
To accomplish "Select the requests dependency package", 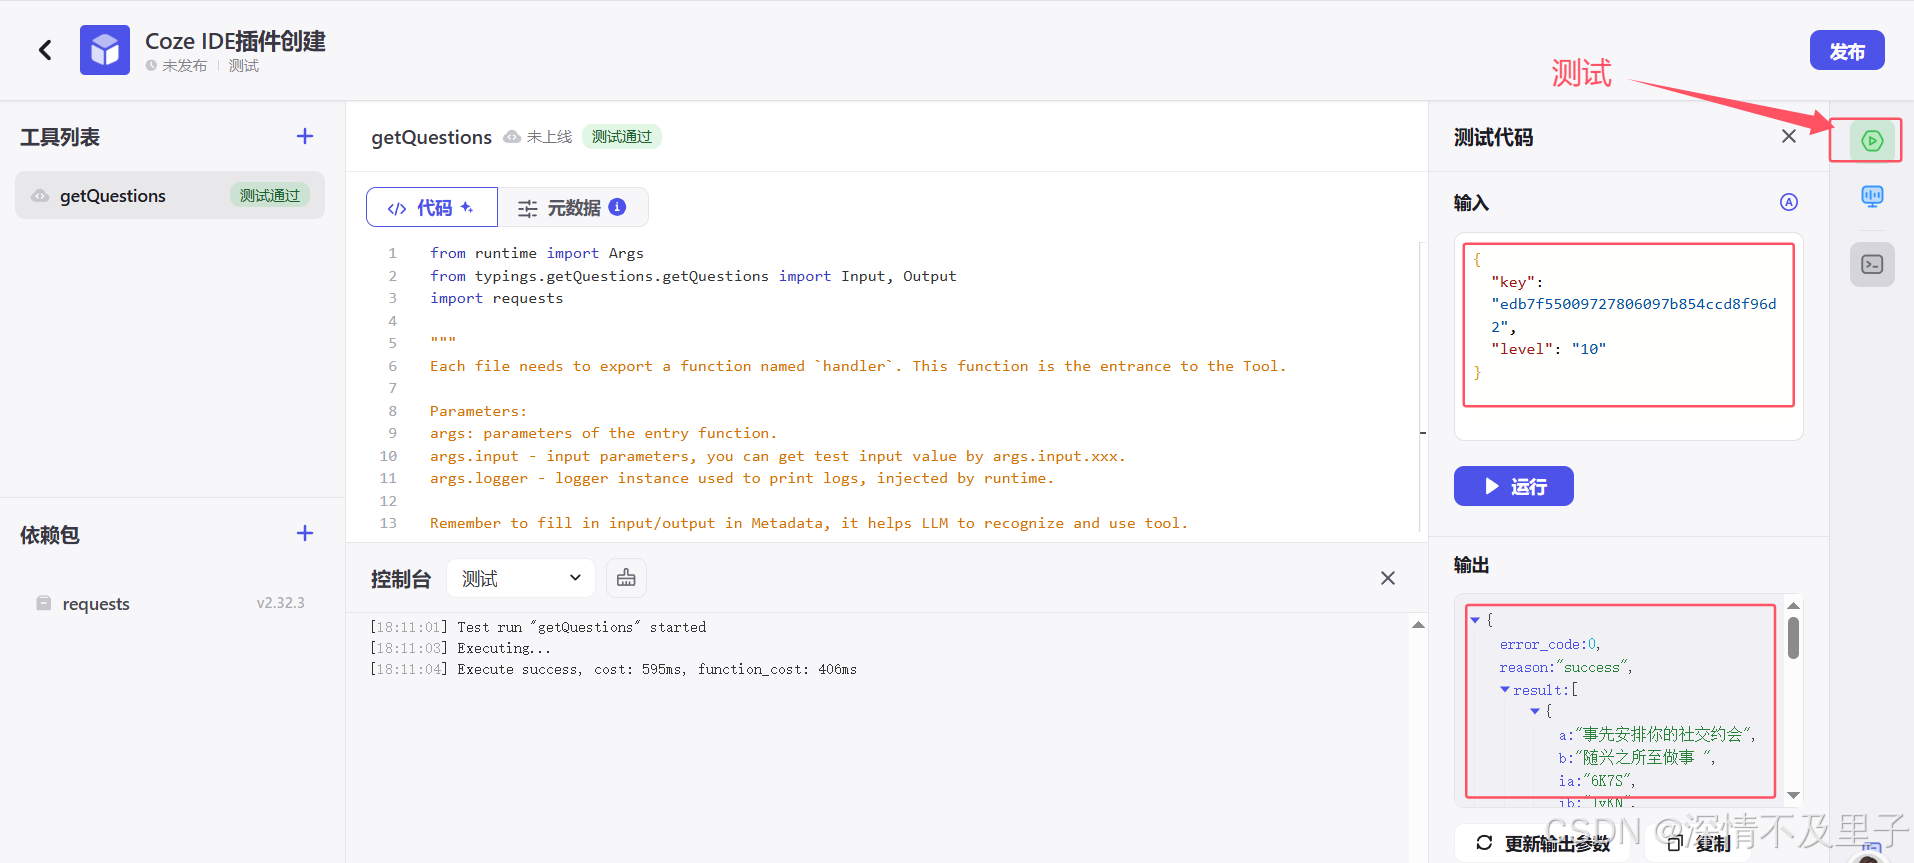I will (170, 603).
